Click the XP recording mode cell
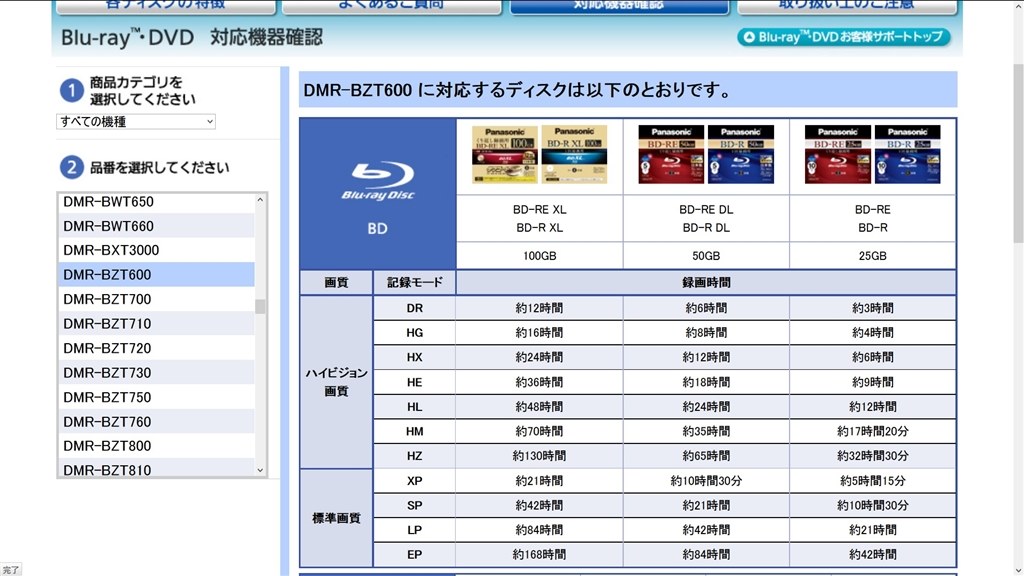Image resolution: width=1024 pixels, height=576 pixels. click(x=415, y=481)
